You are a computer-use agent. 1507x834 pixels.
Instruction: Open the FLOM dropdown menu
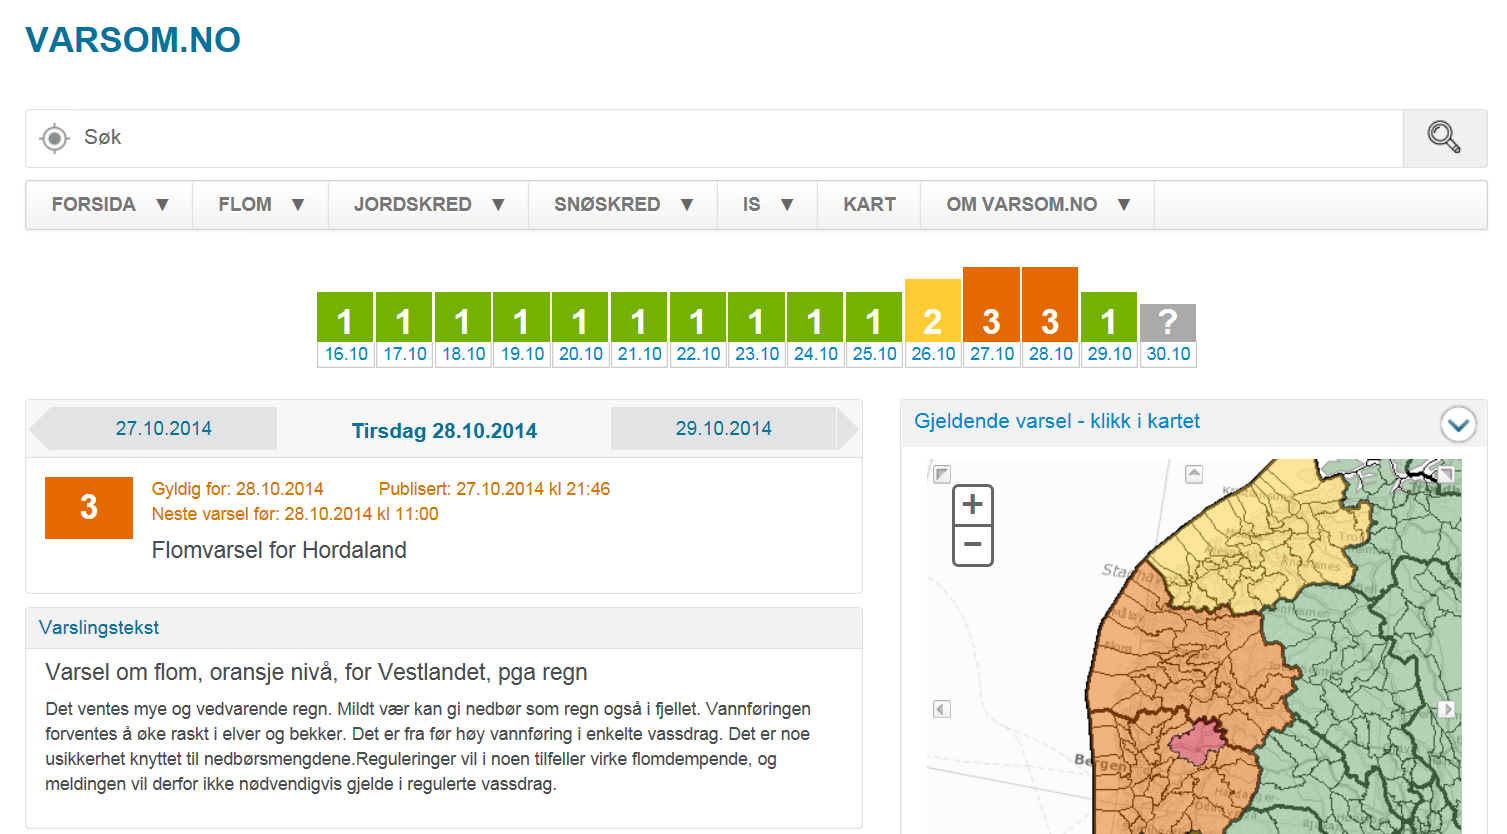pos(261,205)
